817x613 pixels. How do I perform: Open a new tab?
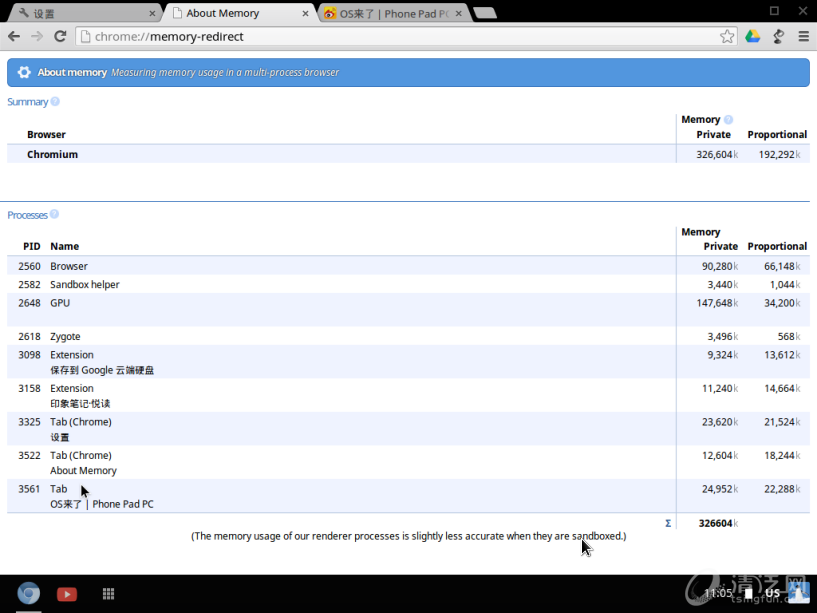[484, 13]
